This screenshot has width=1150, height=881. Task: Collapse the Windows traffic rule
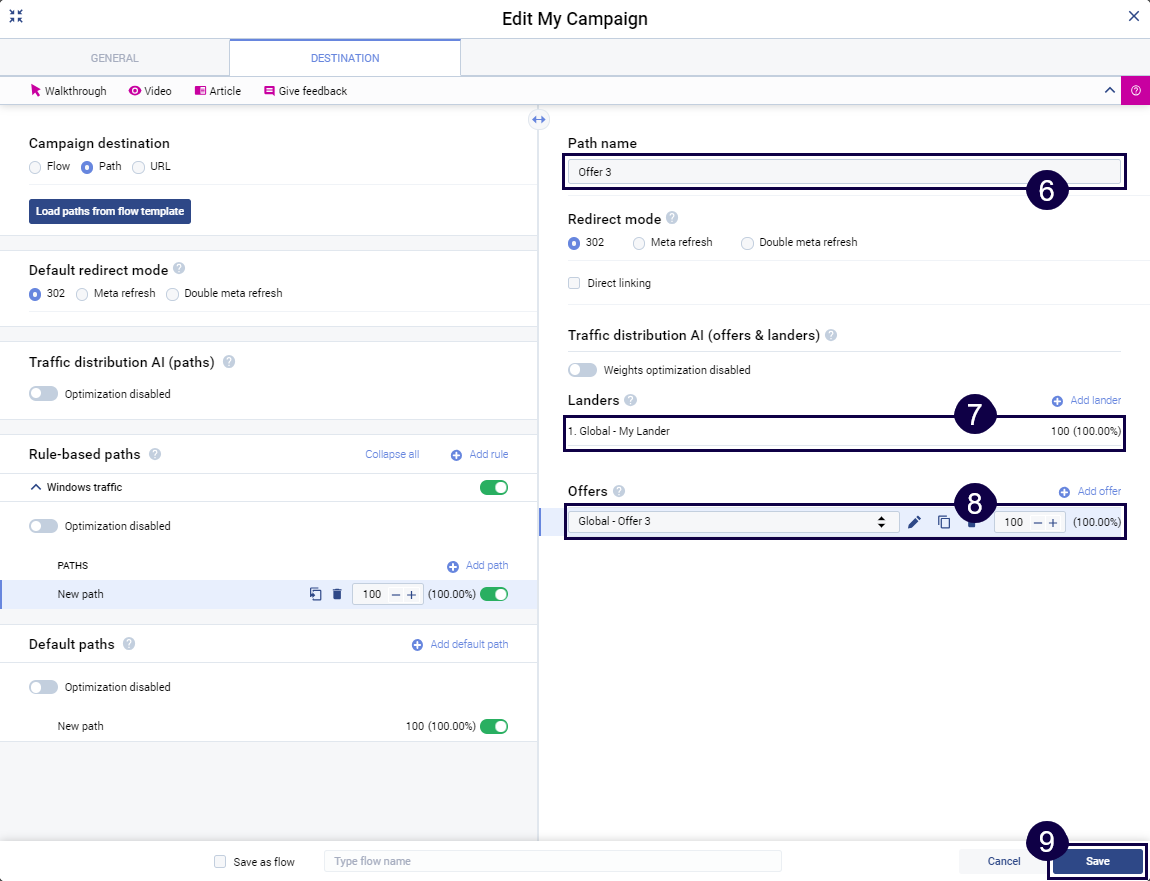(36, 487)
